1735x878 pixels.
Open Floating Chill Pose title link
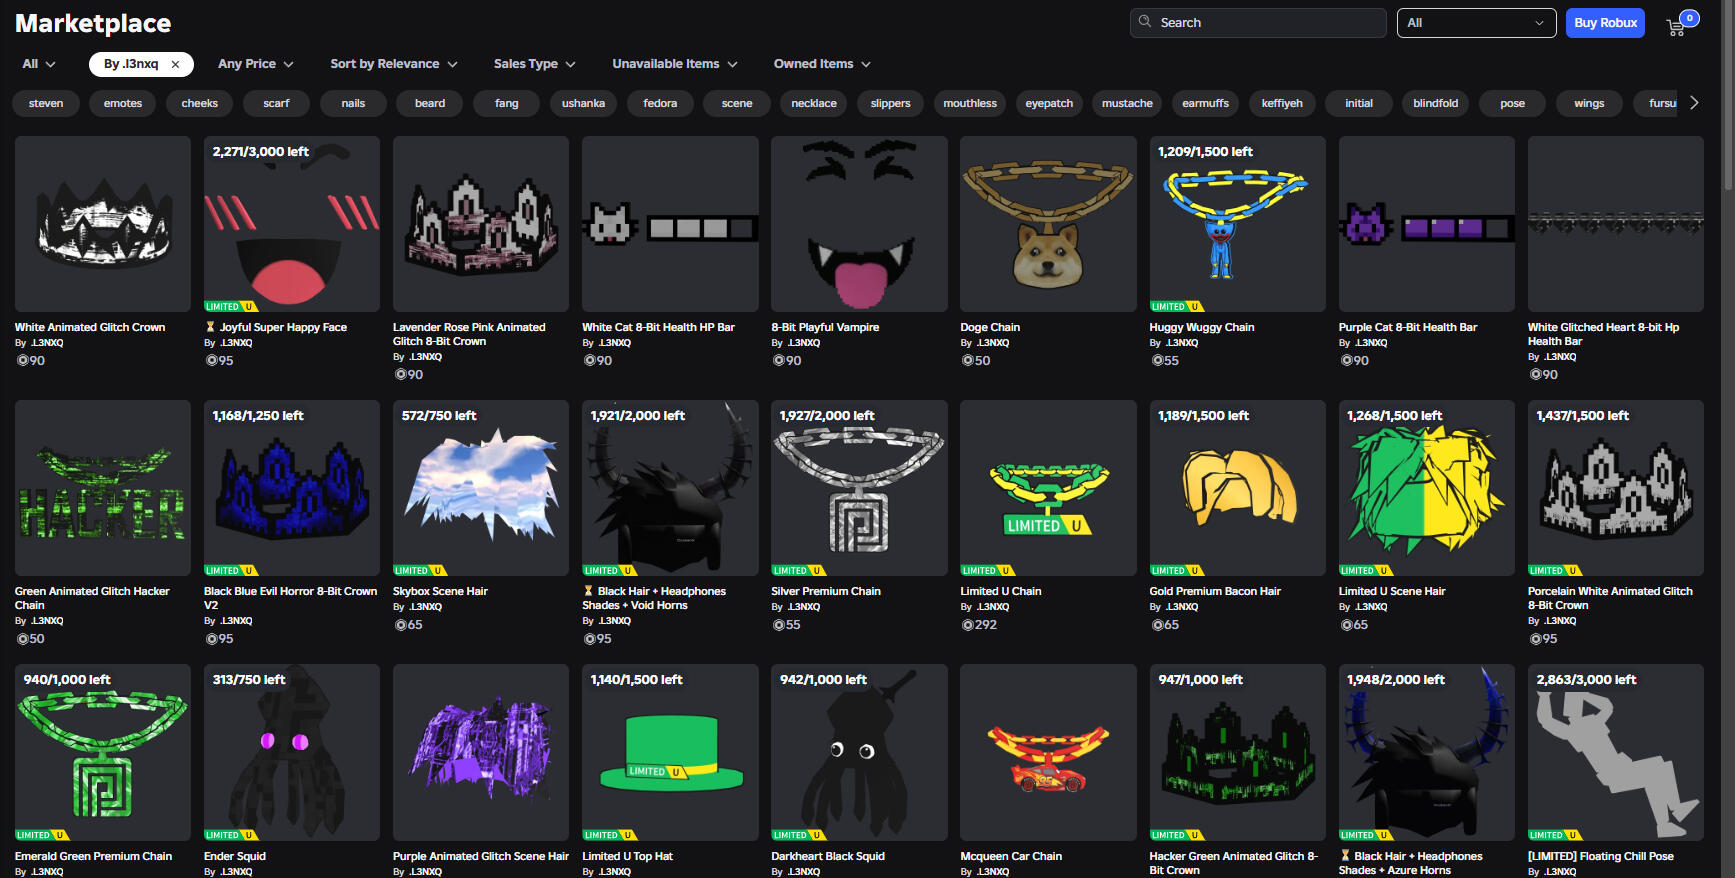pos(1600,856)
